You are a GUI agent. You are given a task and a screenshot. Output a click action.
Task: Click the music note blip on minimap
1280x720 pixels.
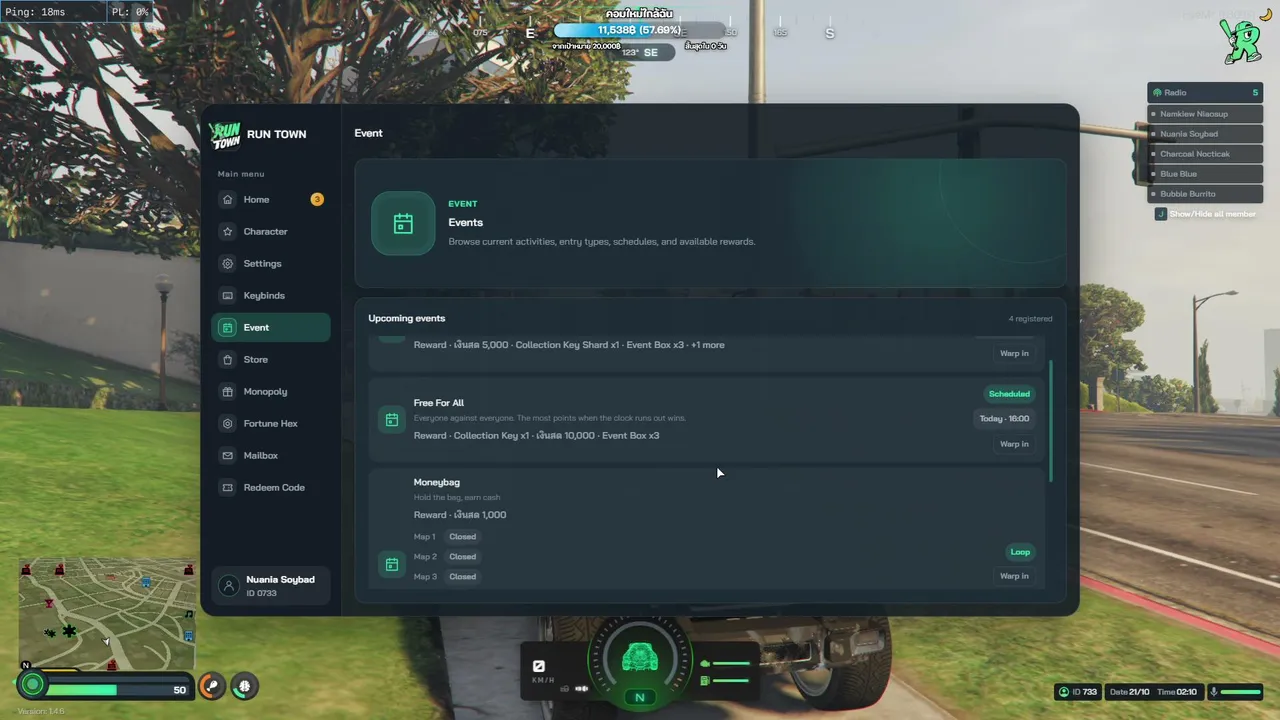(x=189, y=614)
